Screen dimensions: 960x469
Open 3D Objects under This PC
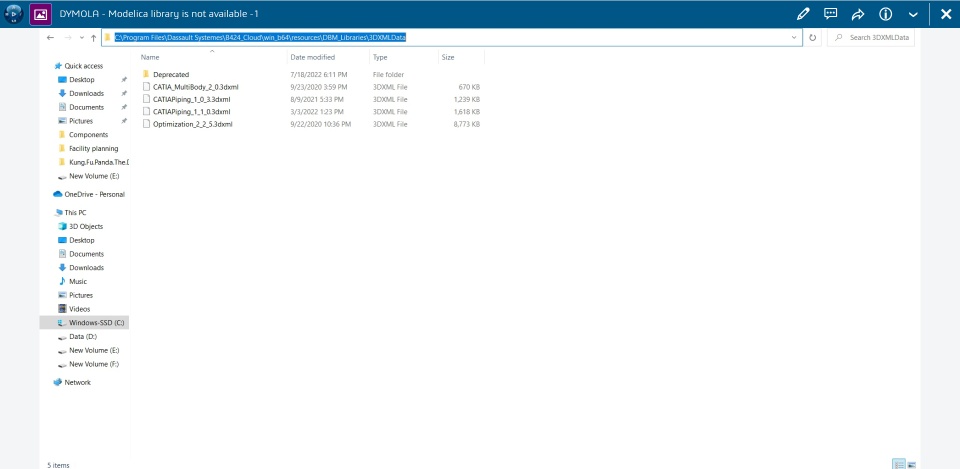pyautogui.click(x=86, y=227)
